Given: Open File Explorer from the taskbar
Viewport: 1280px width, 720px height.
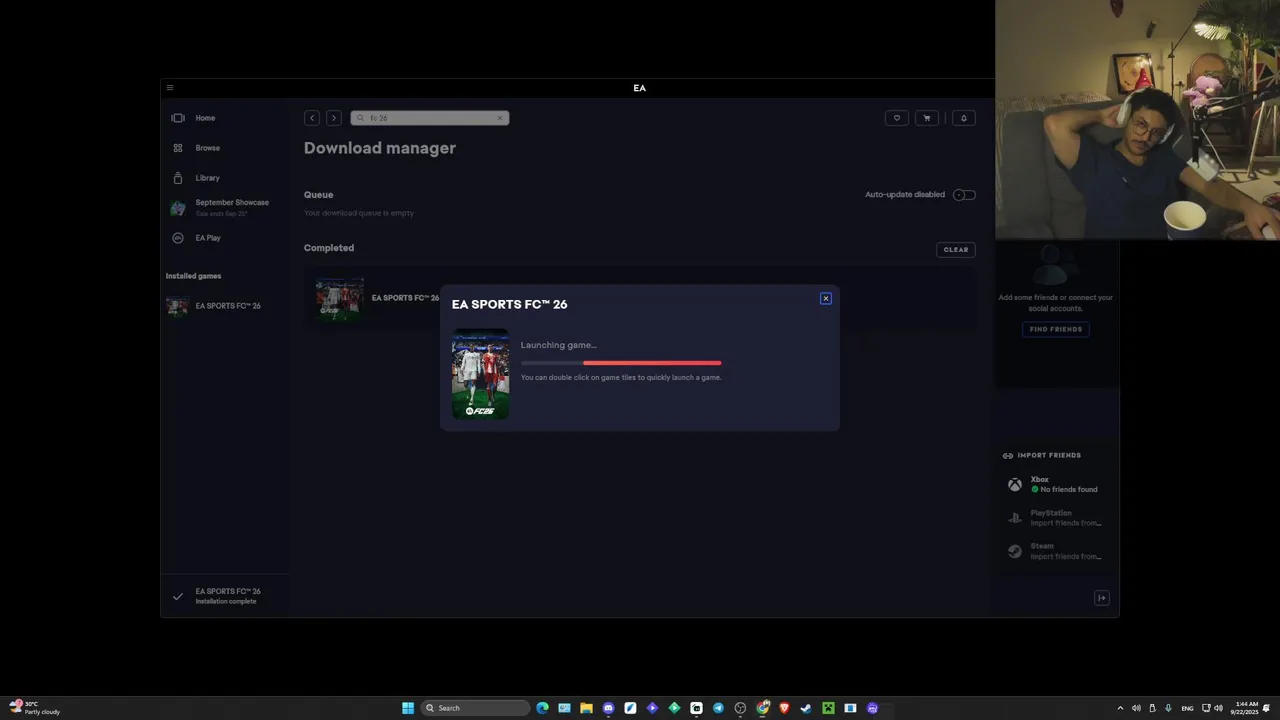Looking at the screenshot, I should tap(586, 708).
